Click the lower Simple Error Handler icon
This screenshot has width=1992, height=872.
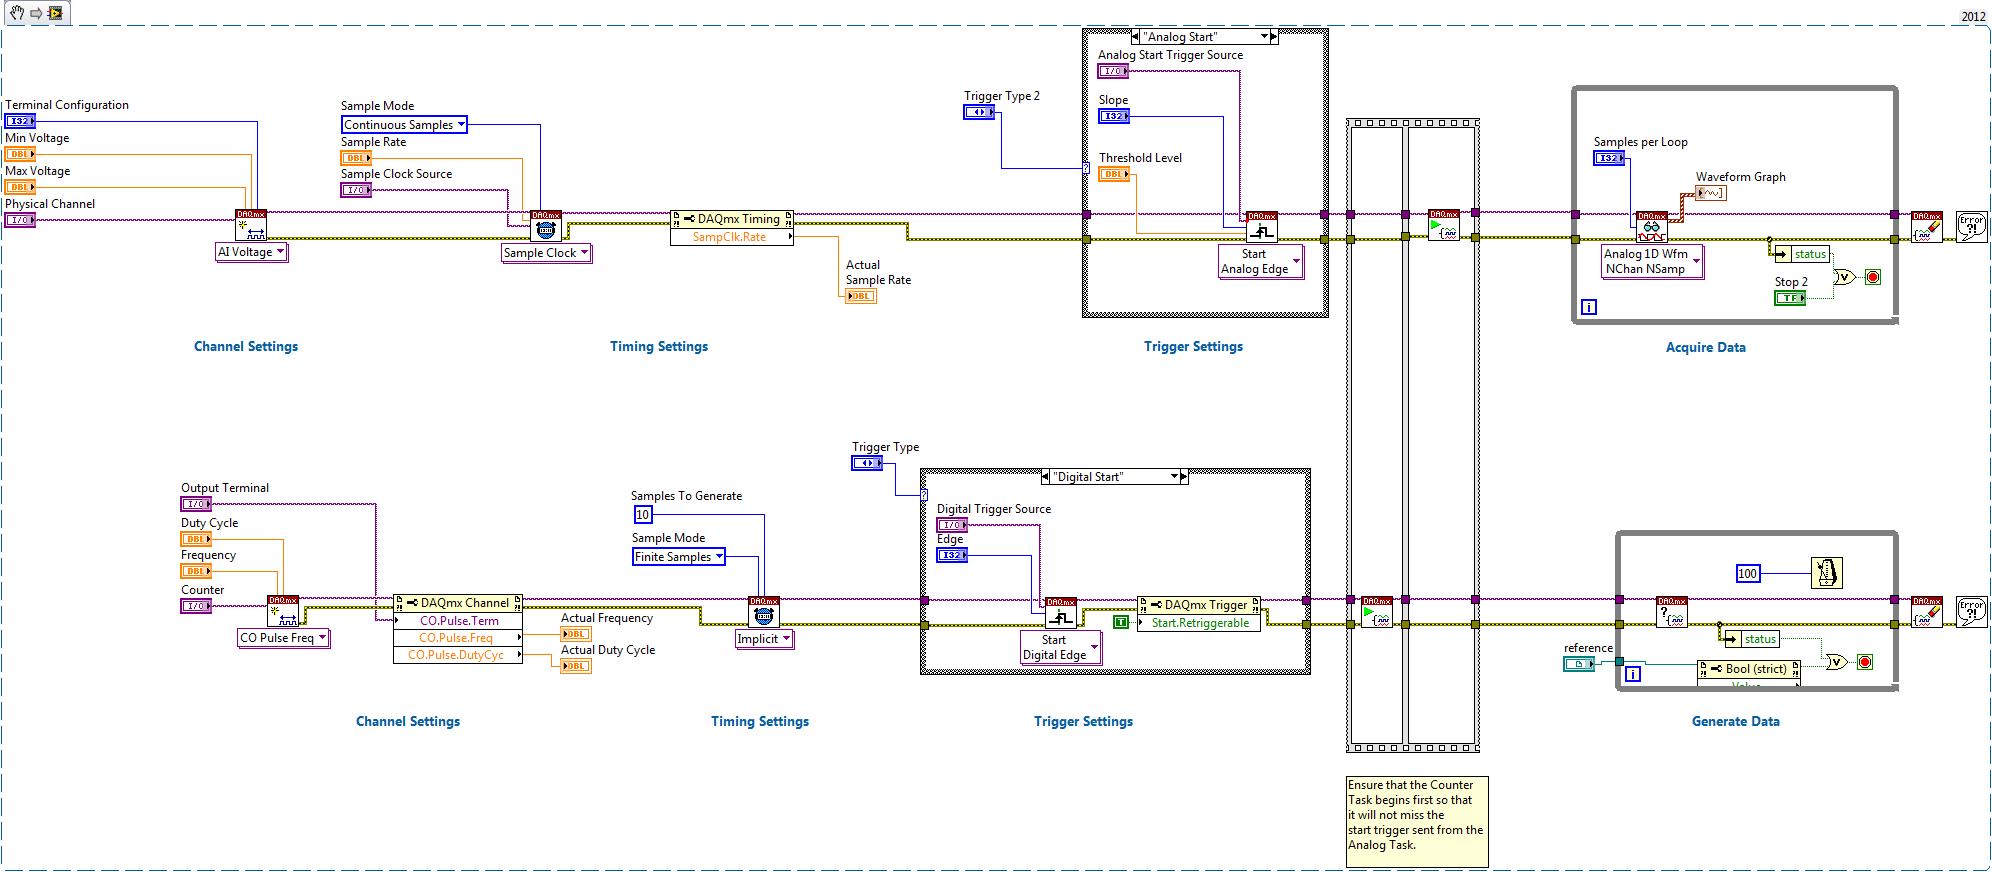coord(1972,612)
